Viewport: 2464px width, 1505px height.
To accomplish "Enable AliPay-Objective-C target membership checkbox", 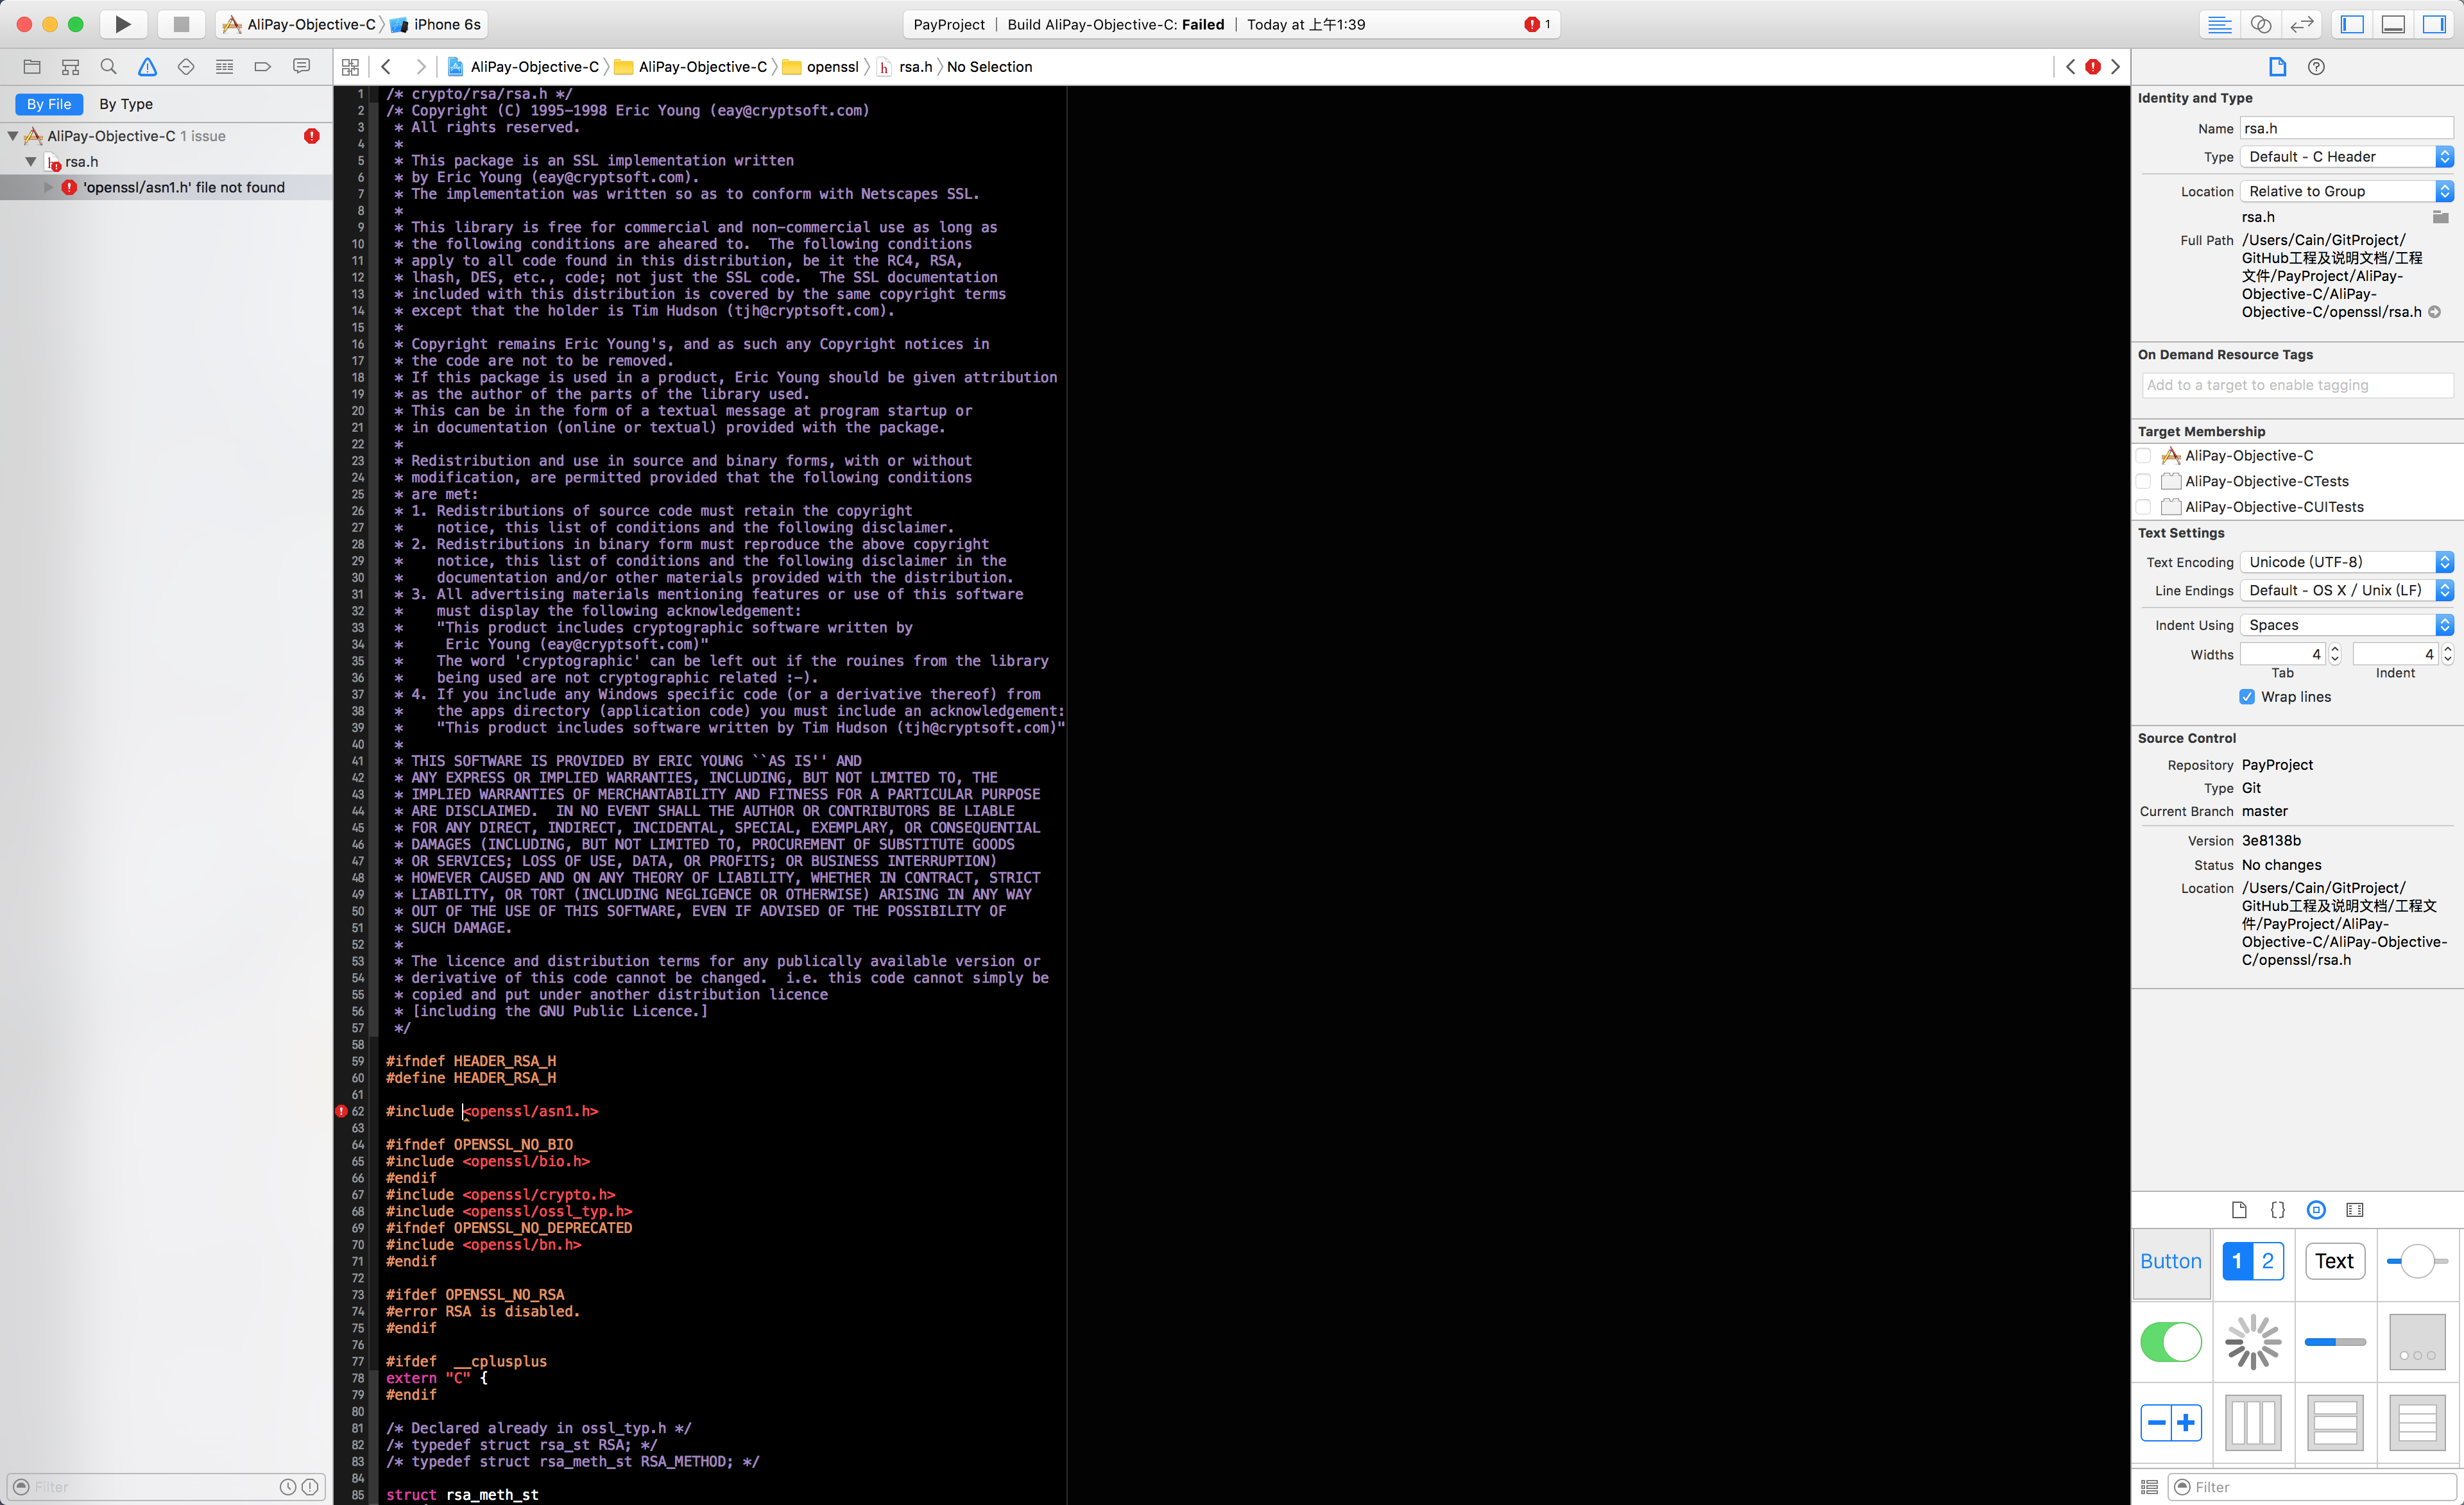I will (x=2144, y=456).
